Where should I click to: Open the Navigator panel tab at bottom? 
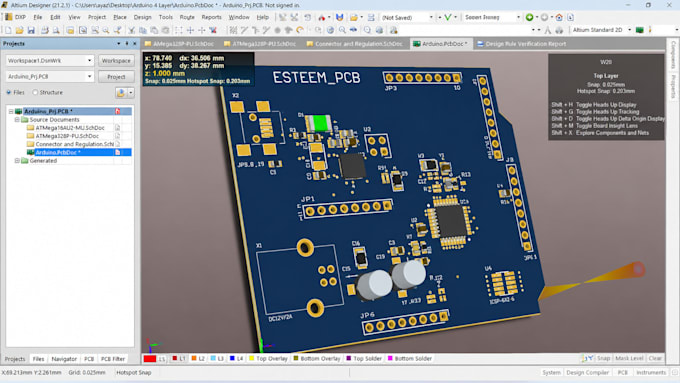[64, 359]
